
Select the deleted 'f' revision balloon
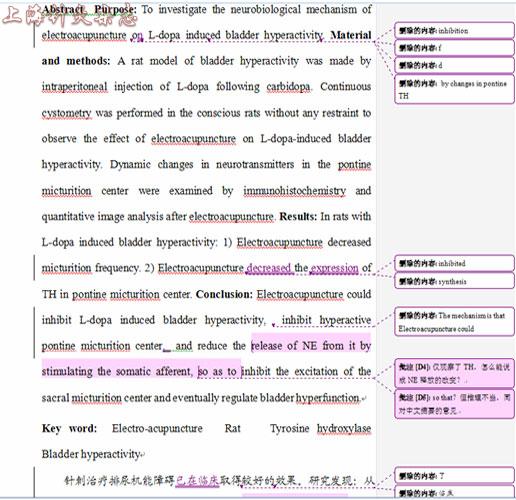(454, 48)
